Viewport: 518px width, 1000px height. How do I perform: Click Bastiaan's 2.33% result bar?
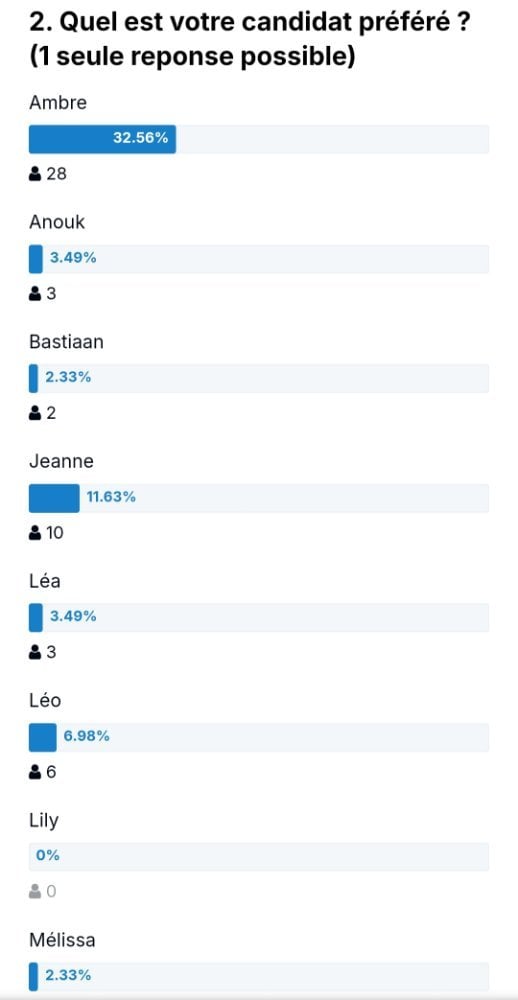(x=259, y=378)
